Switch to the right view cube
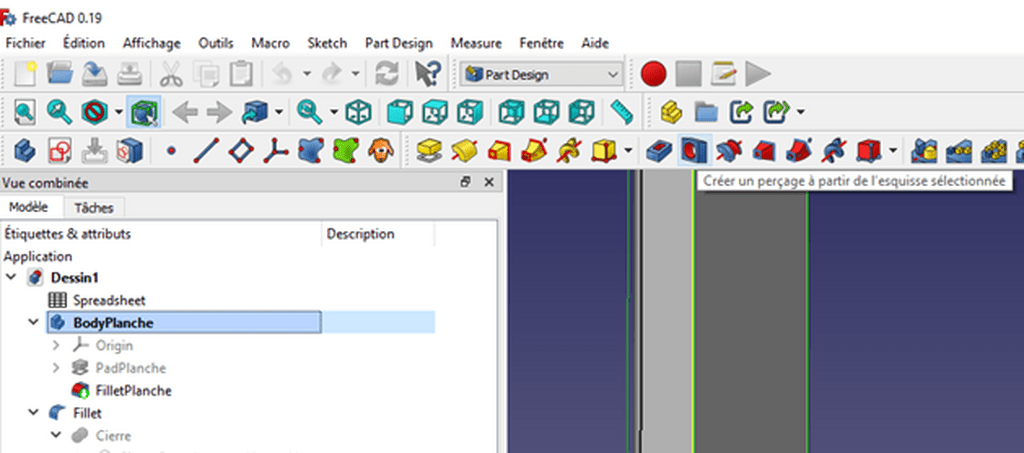Viewport: 1024px width, 453px height. click(x=470, y=113)
